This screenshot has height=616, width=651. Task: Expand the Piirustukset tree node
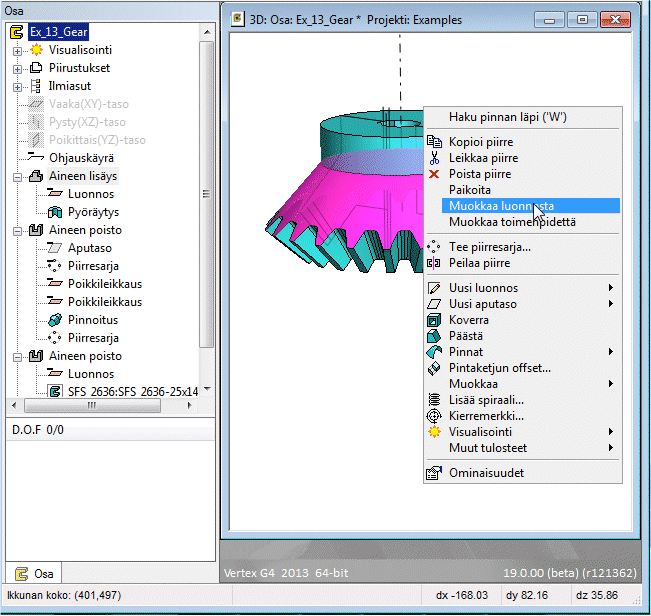click(x=17, y=68)
